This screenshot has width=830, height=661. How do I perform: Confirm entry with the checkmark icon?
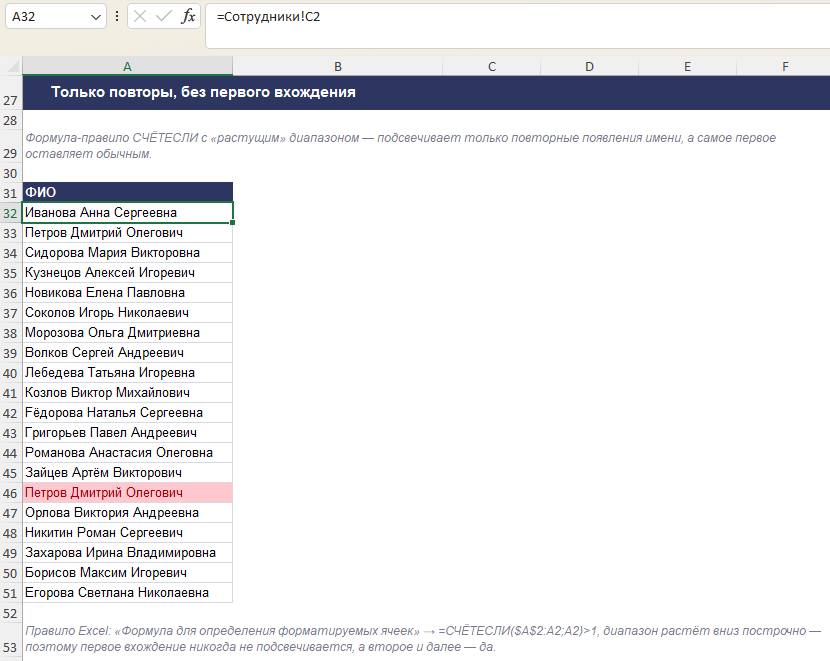click(164, 16)
